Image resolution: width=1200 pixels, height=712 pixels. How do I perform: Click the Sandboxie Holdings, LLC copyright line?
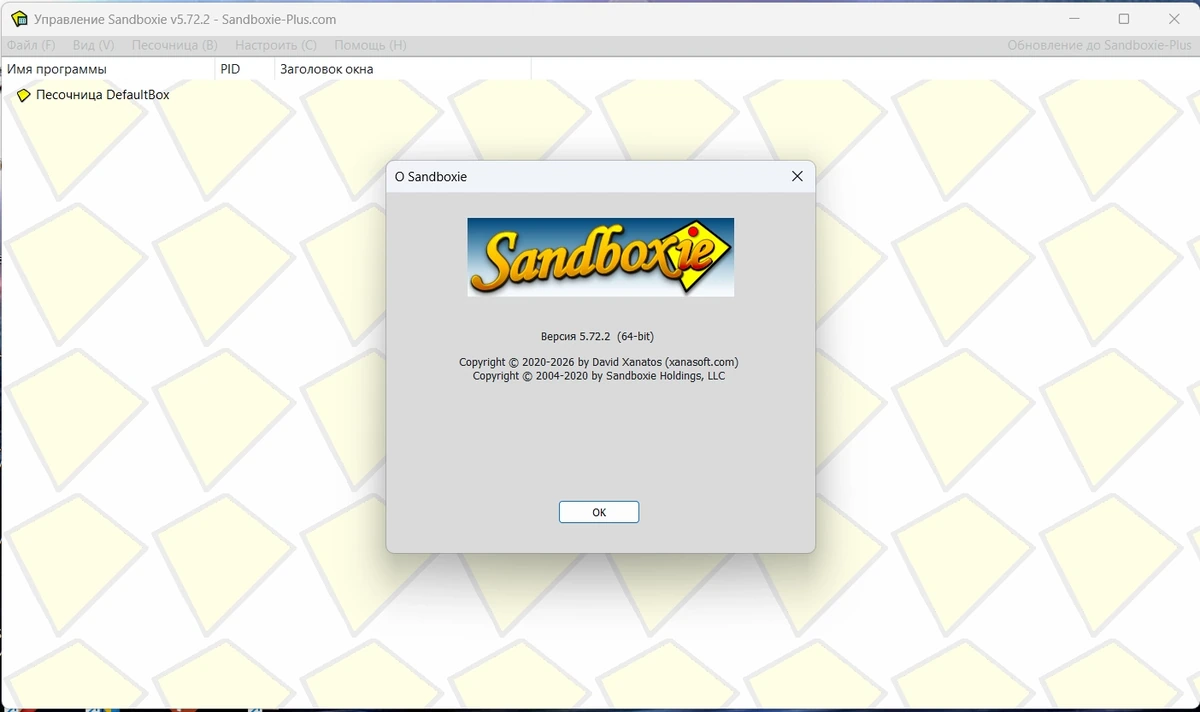(x=598, y=376)
